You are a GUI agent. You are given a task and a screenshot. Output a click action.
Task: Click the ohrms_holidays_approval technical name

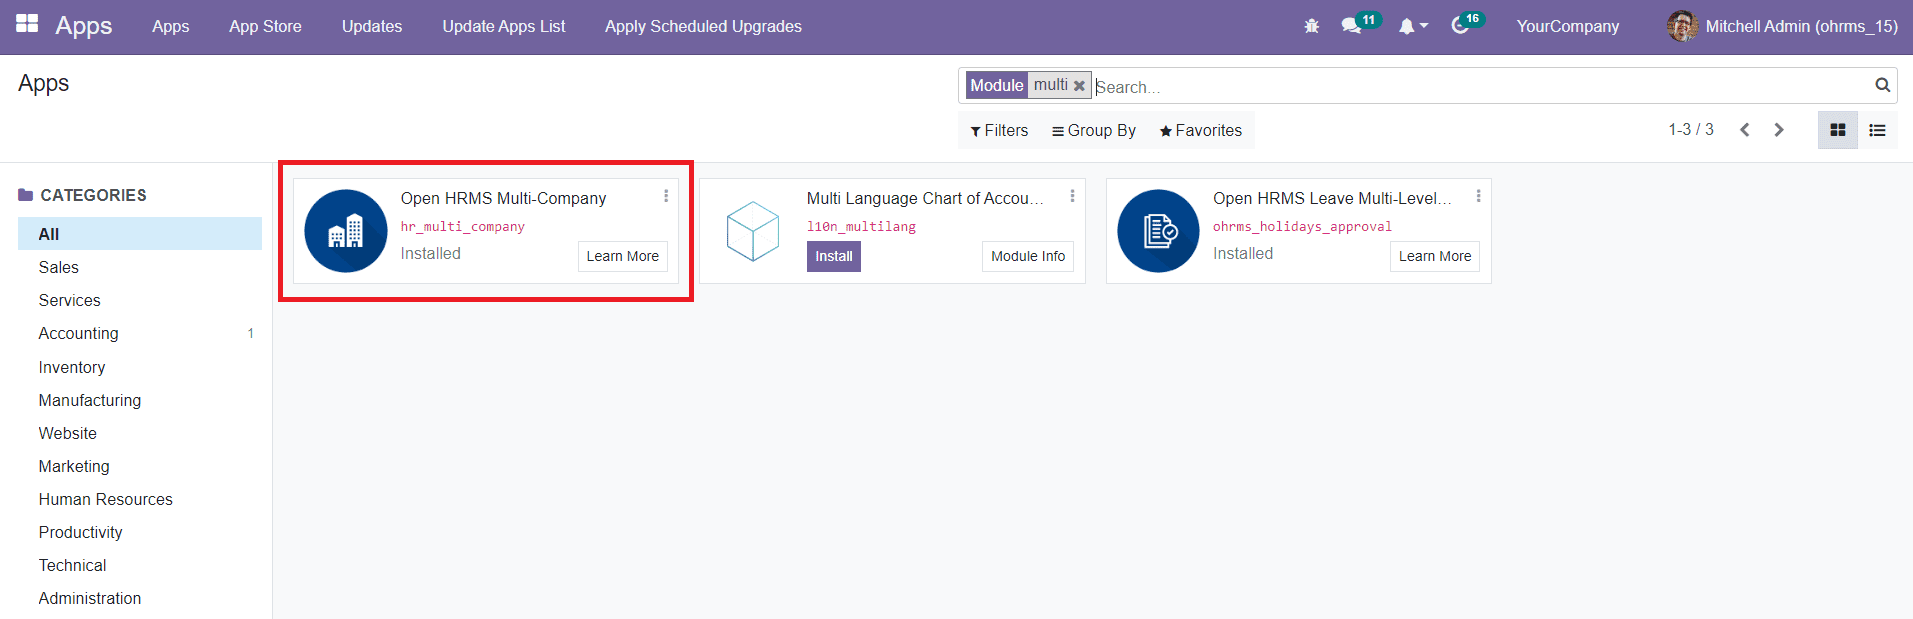click(1302, 227)
